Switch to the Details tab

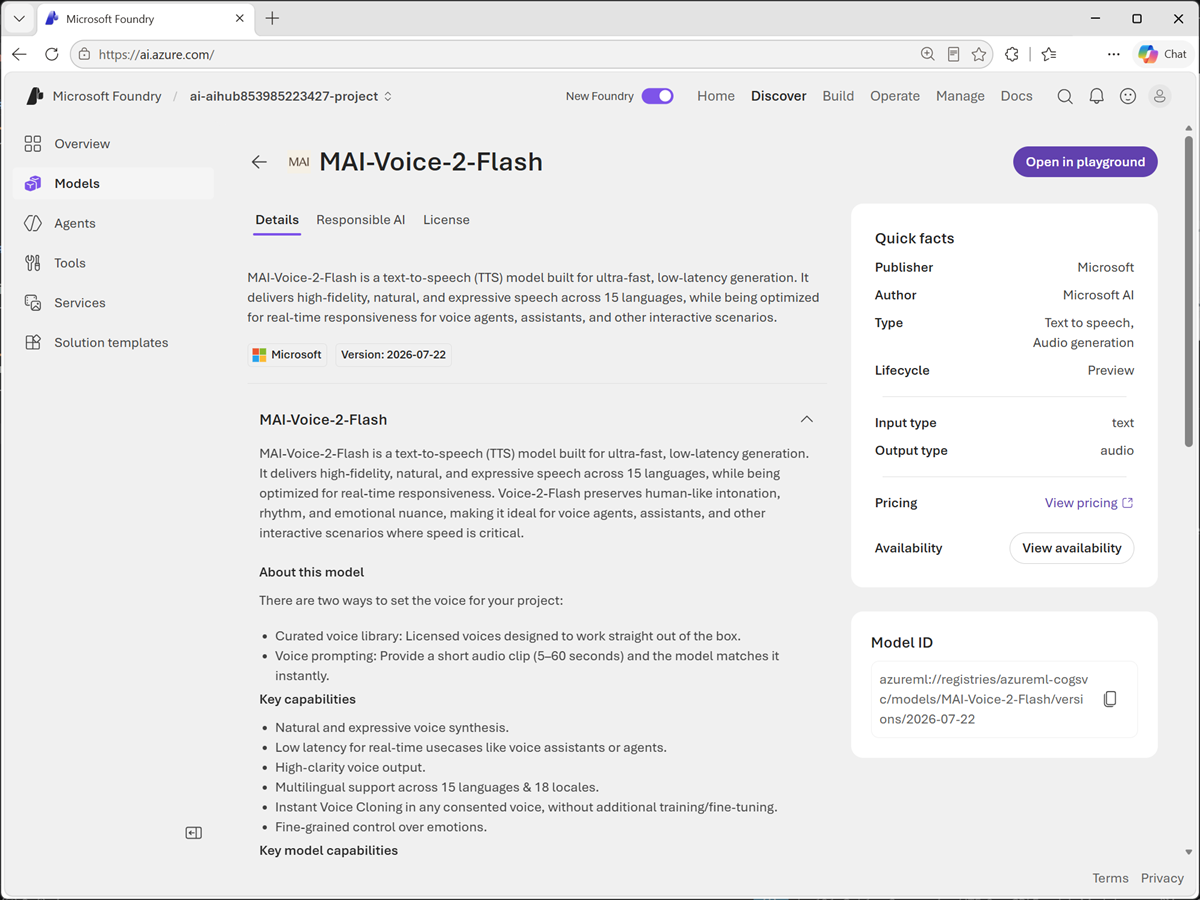pos(277,220)
